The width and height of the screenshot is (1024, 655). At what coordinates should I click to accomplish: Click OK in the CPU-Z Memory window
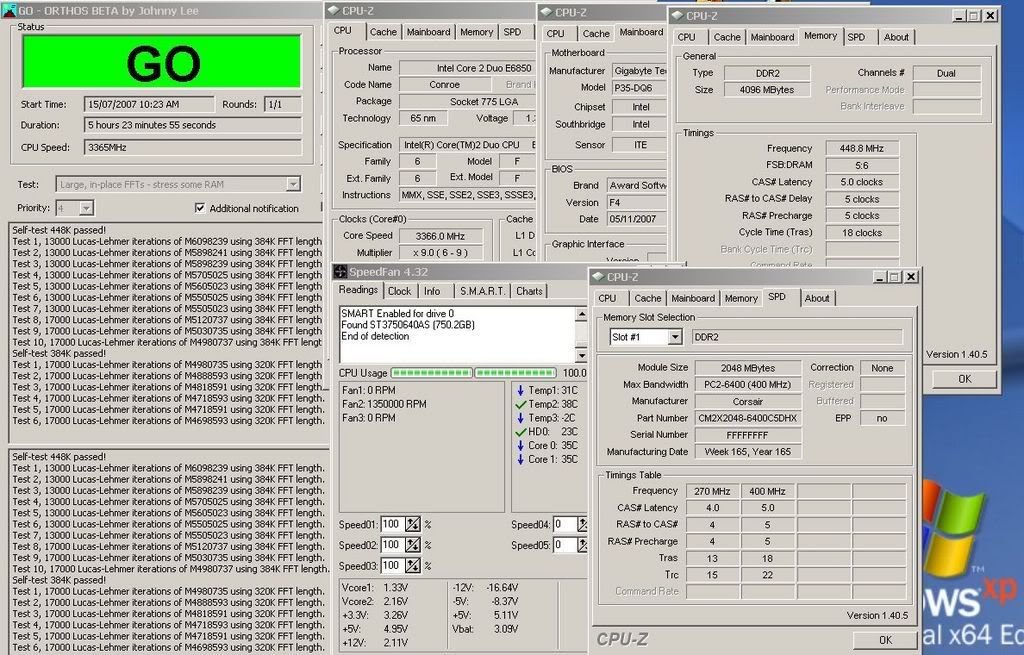[964, 379]
